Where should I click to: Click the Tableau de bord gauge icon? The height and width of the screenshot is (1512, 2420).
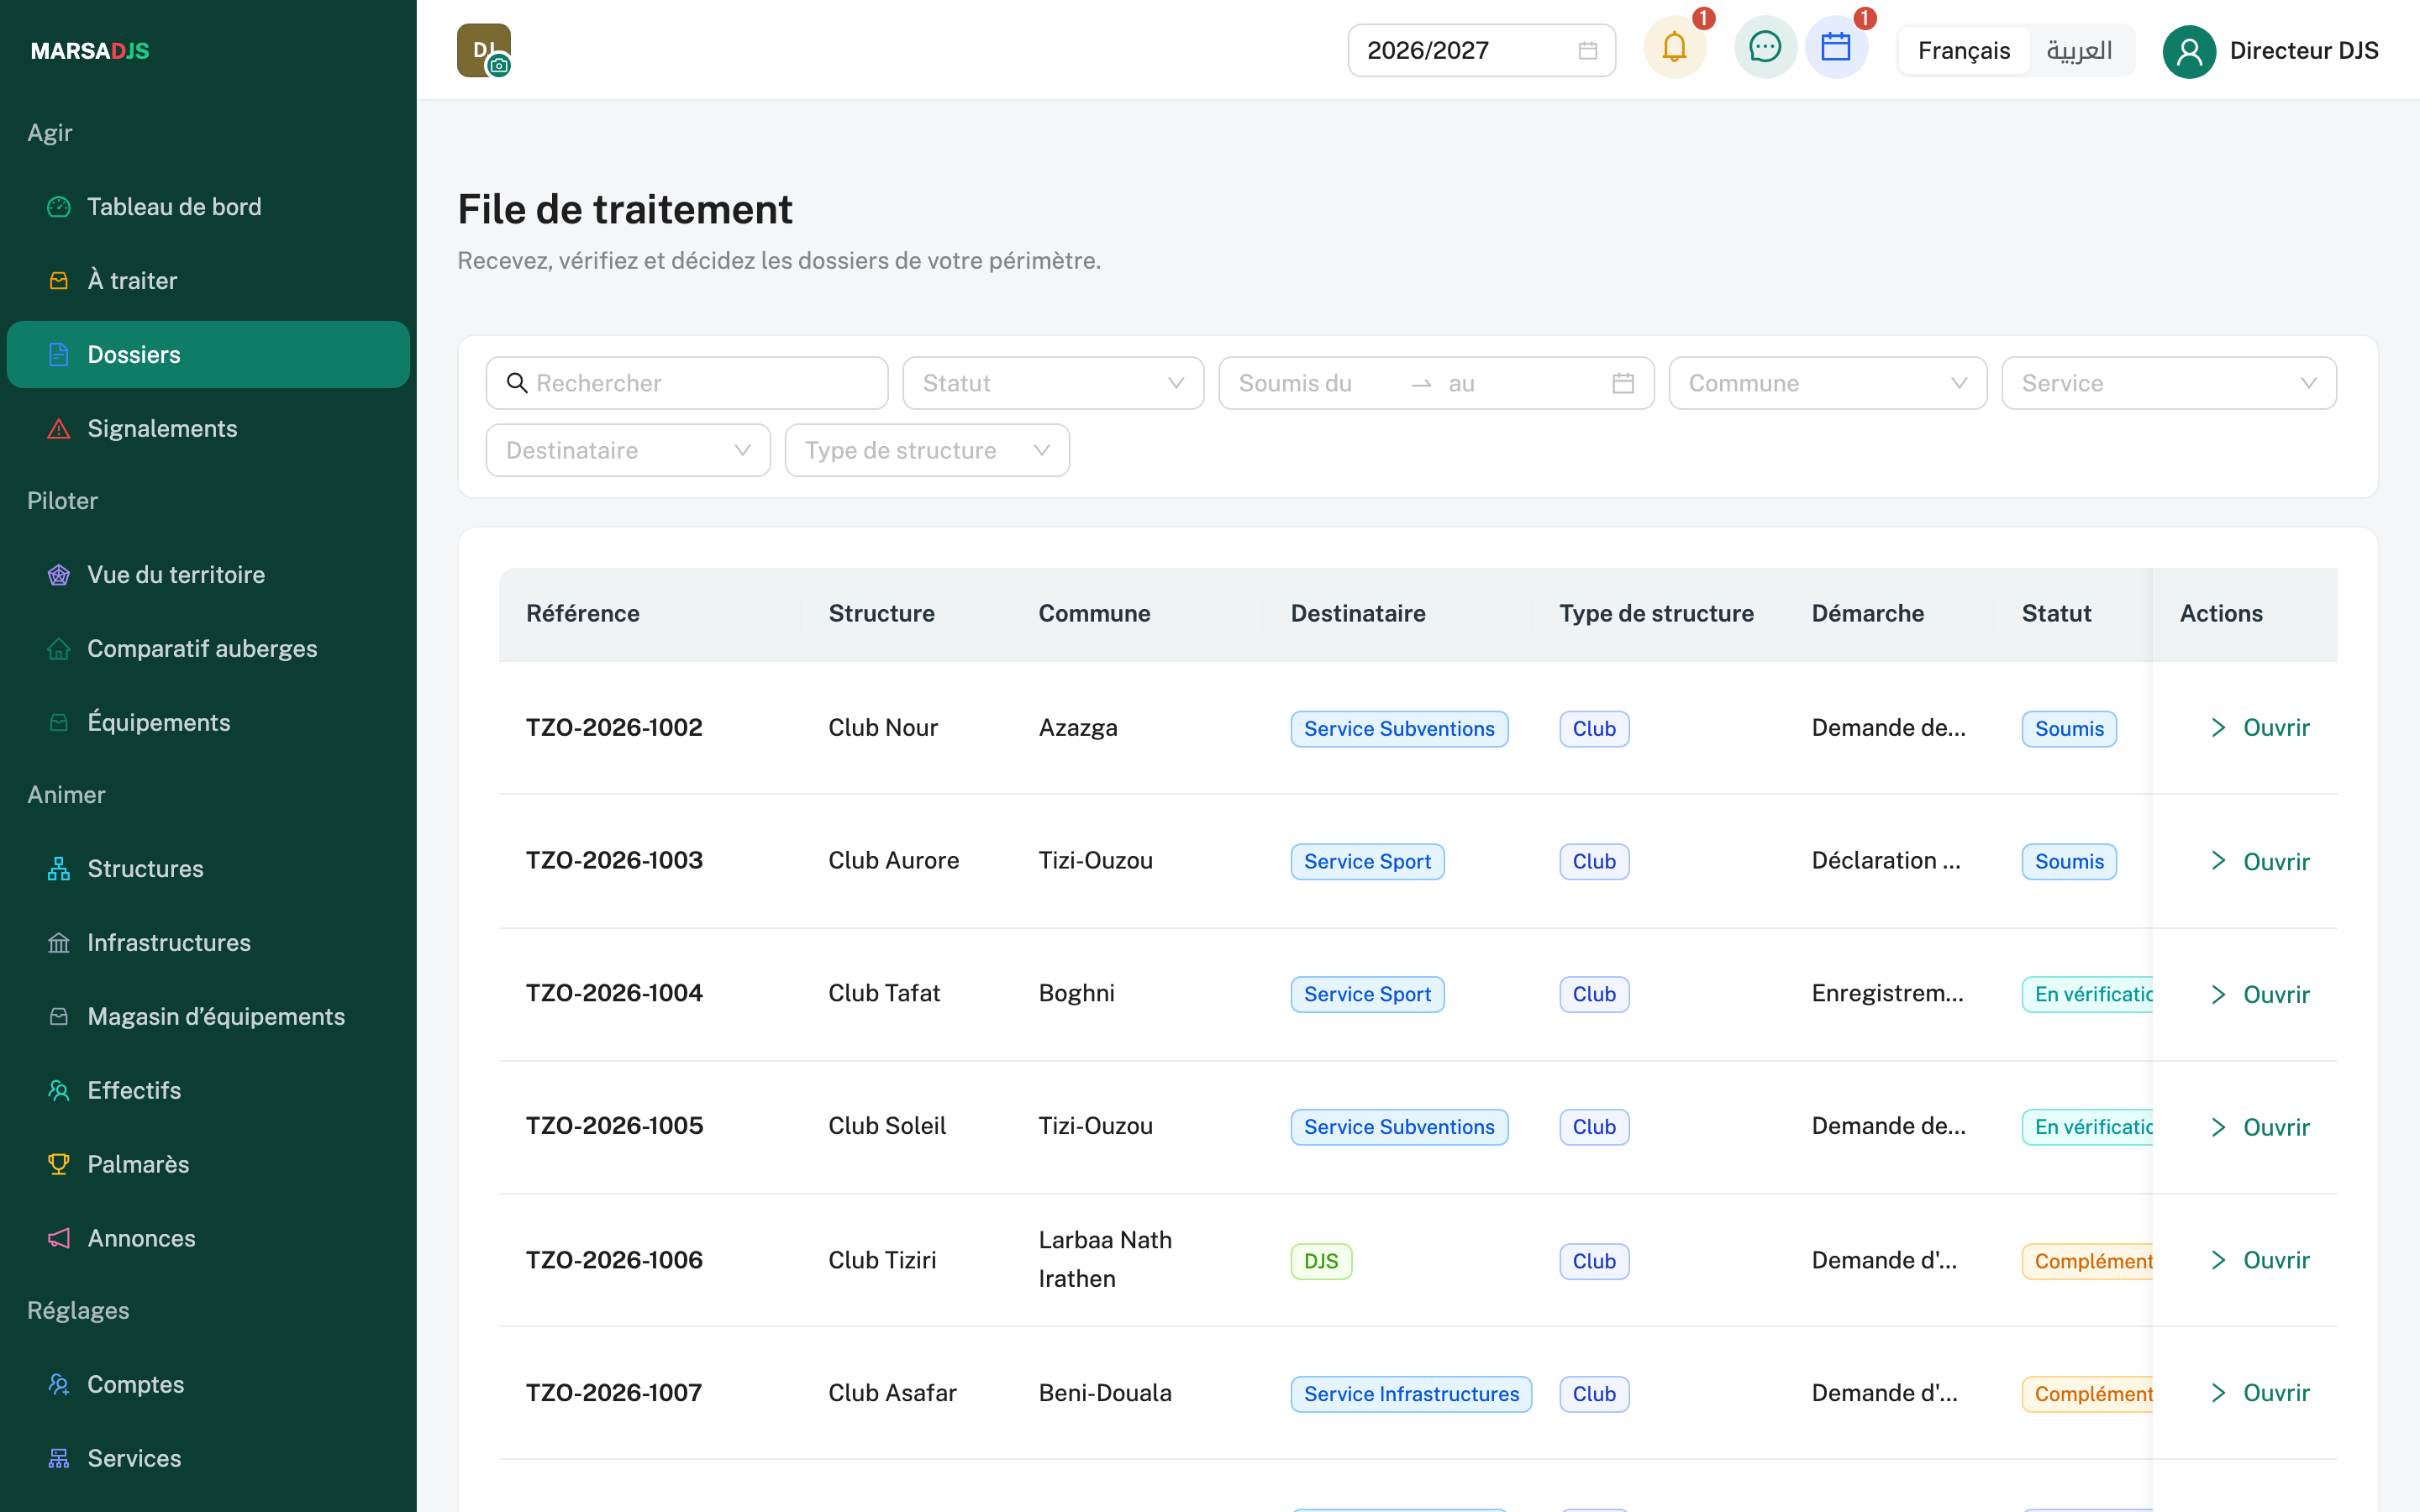click(59, 207)
